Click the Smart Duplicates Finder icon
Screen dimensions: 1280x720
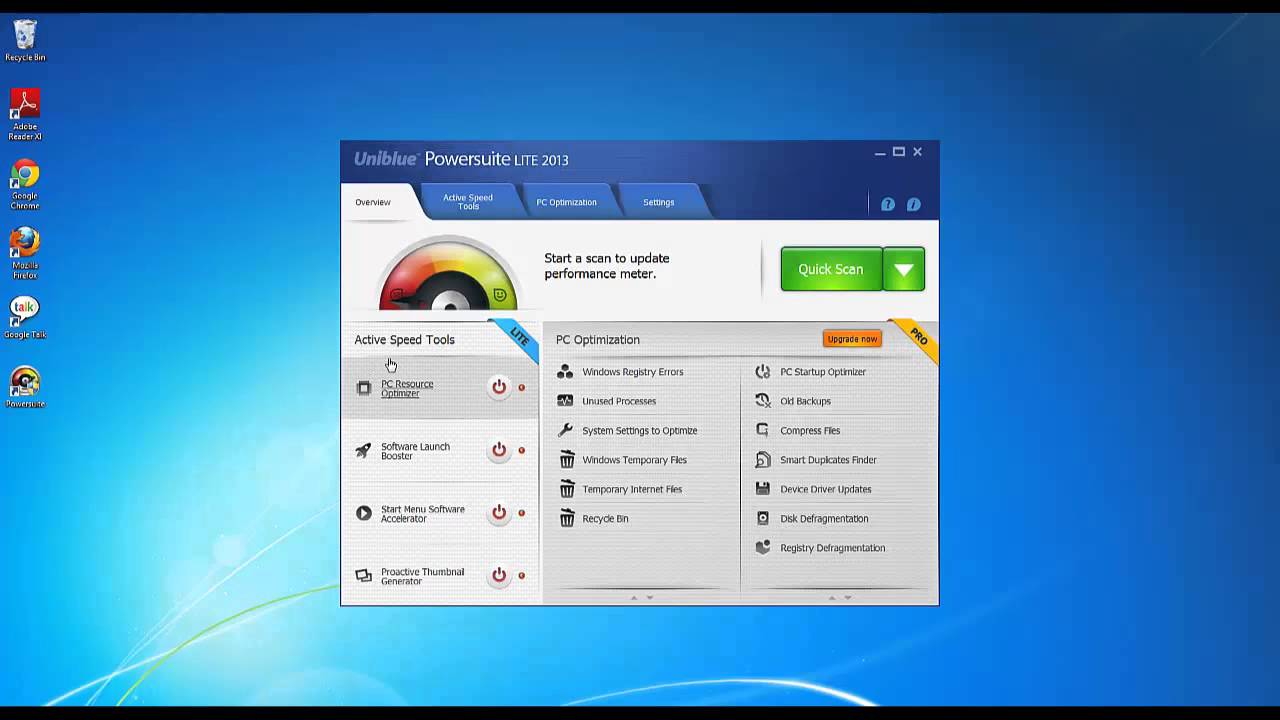pos(763,460)
